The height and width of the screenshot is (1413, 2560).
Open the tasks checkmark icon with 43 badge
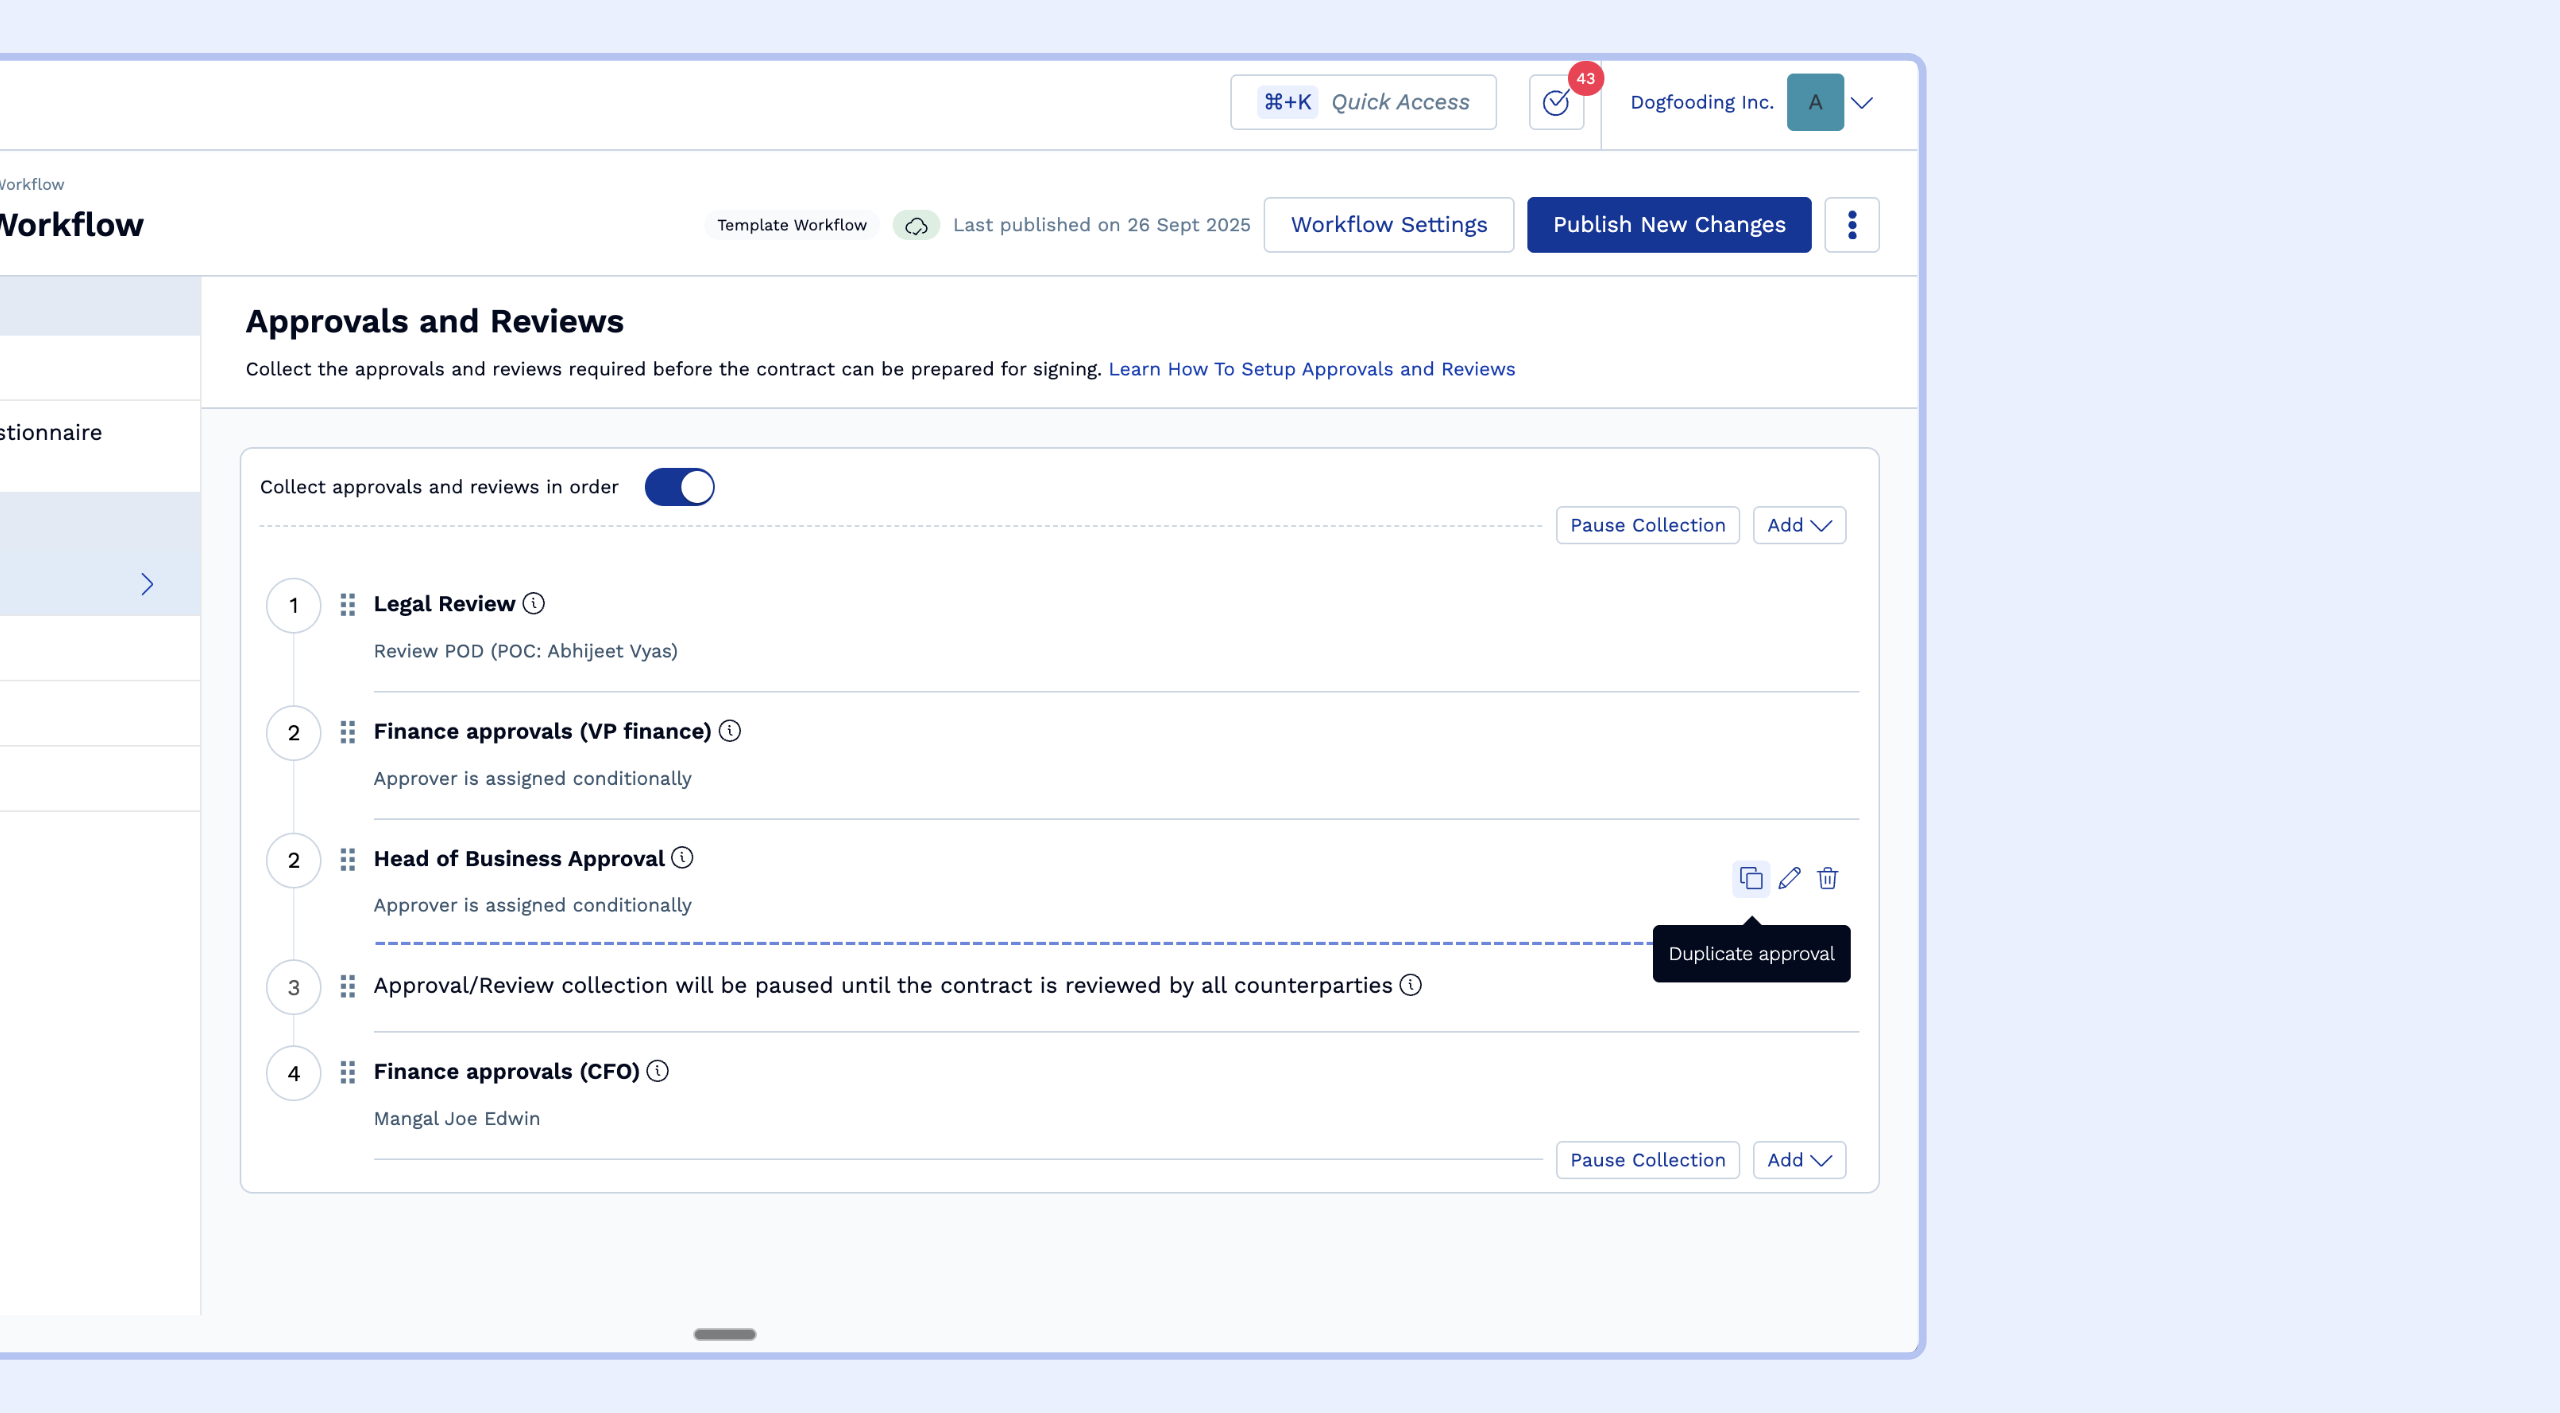pyautogui.click(x=1556, y=102)
